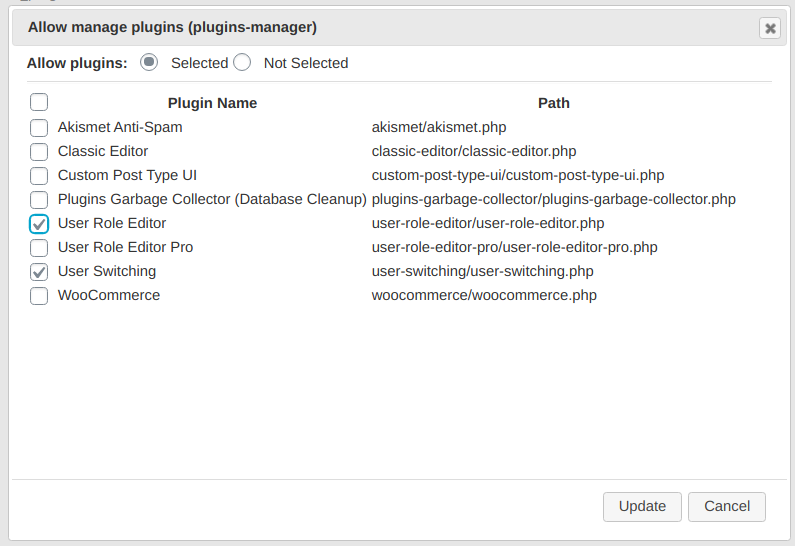795x546 pixels.
Task: Uncheck the User Role Editor checkbox
Action: point(39,224)
